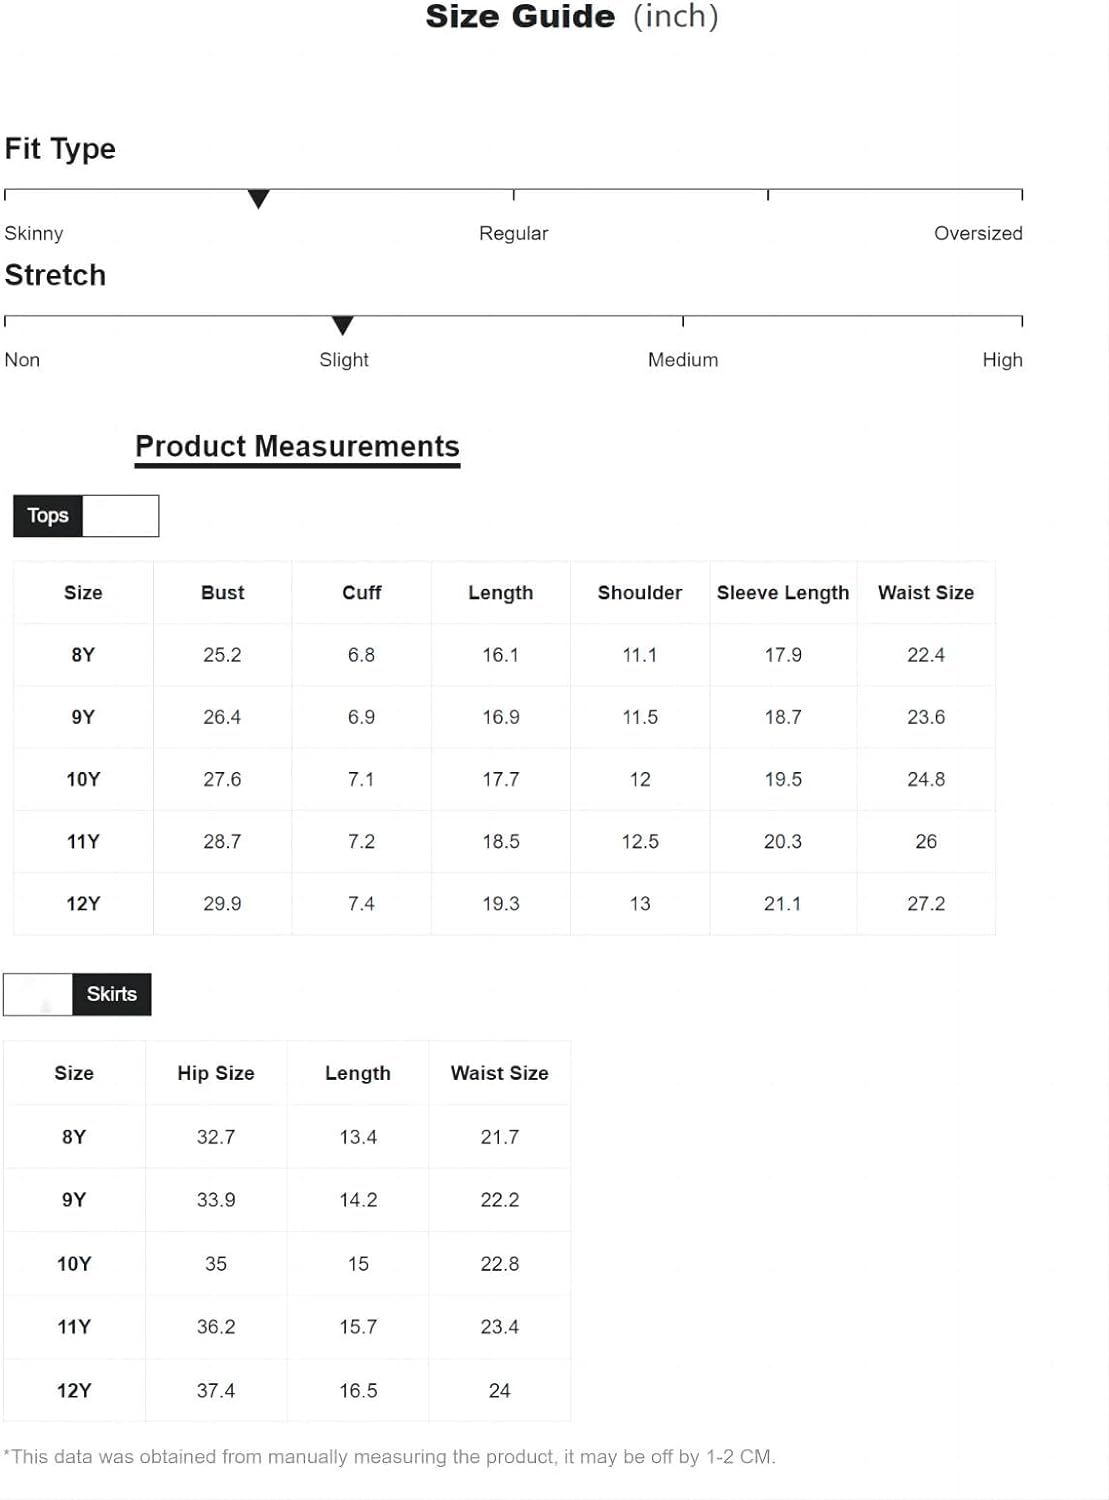Screen dimensions: 1109x1500
Task: Click the Skinny fit label
Action: 34,233
